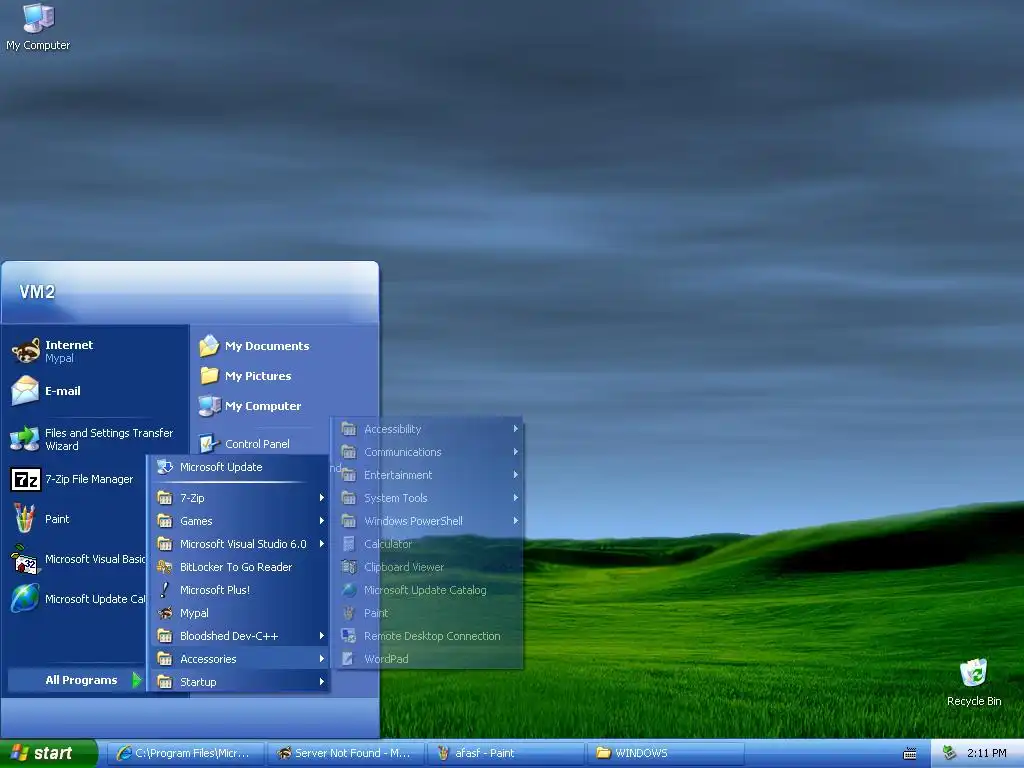Click the My Documents folder icon
This screenshot has width=1024, height=768.
(209, 345)
